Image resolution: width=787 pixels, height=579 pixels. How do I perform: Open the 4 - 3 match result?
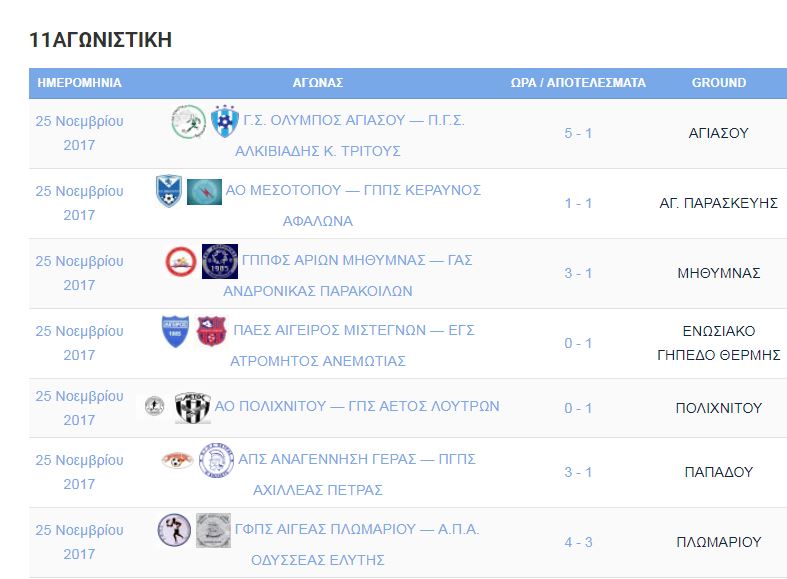tap(578, 542)
